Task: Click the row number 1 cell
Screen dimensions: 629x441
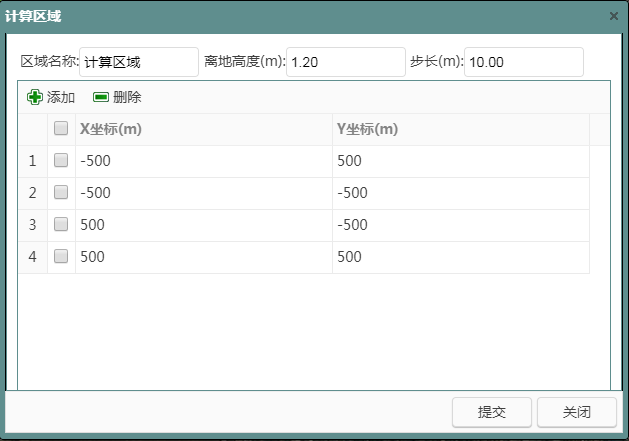Action: [32, 161]
